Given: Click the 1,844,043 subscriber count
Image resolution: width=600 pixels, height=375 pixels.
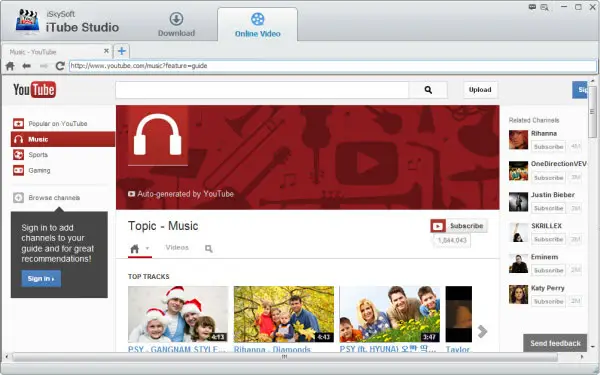Looking at the screenshot, I should tap(452, 240).
